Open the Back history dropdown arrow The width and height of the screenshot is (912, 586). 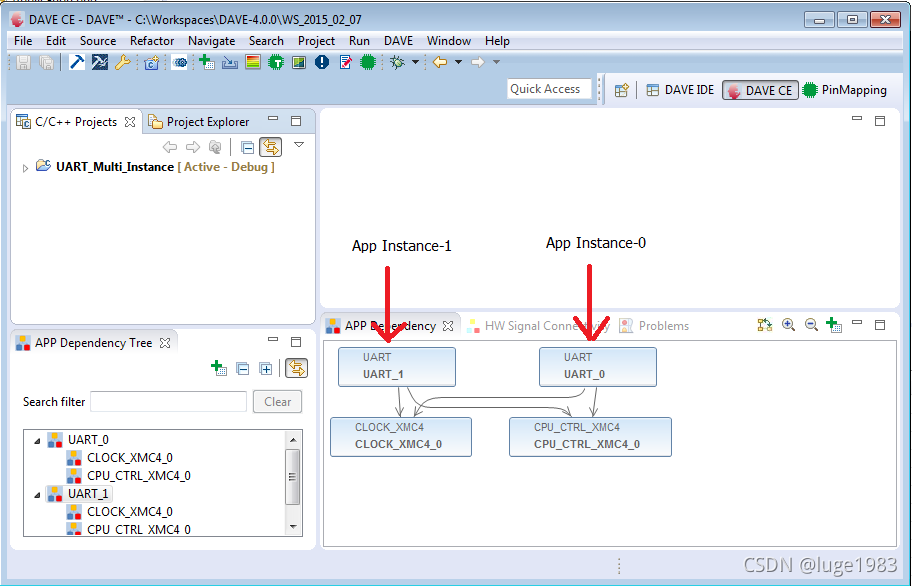pos(458,62)
